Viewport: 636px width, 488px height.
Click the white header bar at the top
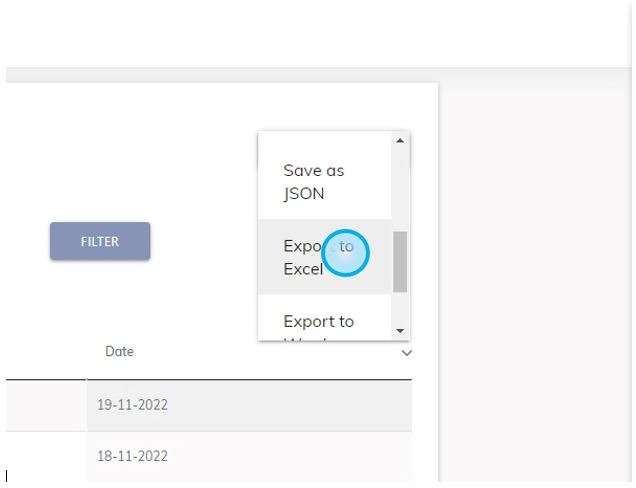tap(316, 34)
